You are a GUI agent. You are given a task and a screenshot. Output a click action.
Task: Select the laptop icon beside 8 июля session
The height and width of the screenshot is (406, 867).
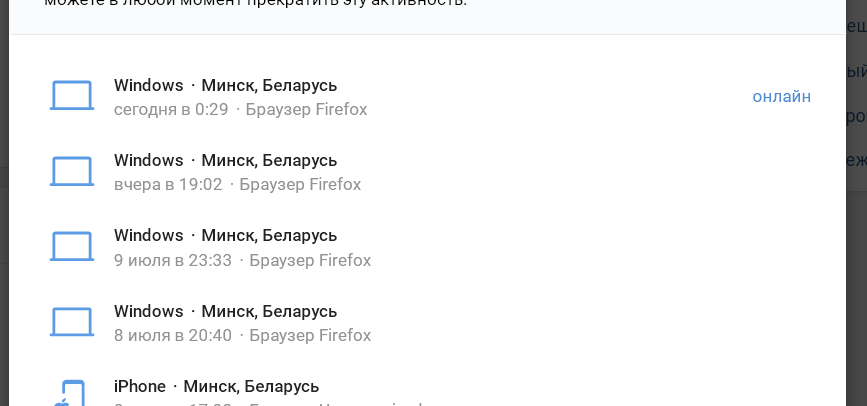tap(72, 322)
